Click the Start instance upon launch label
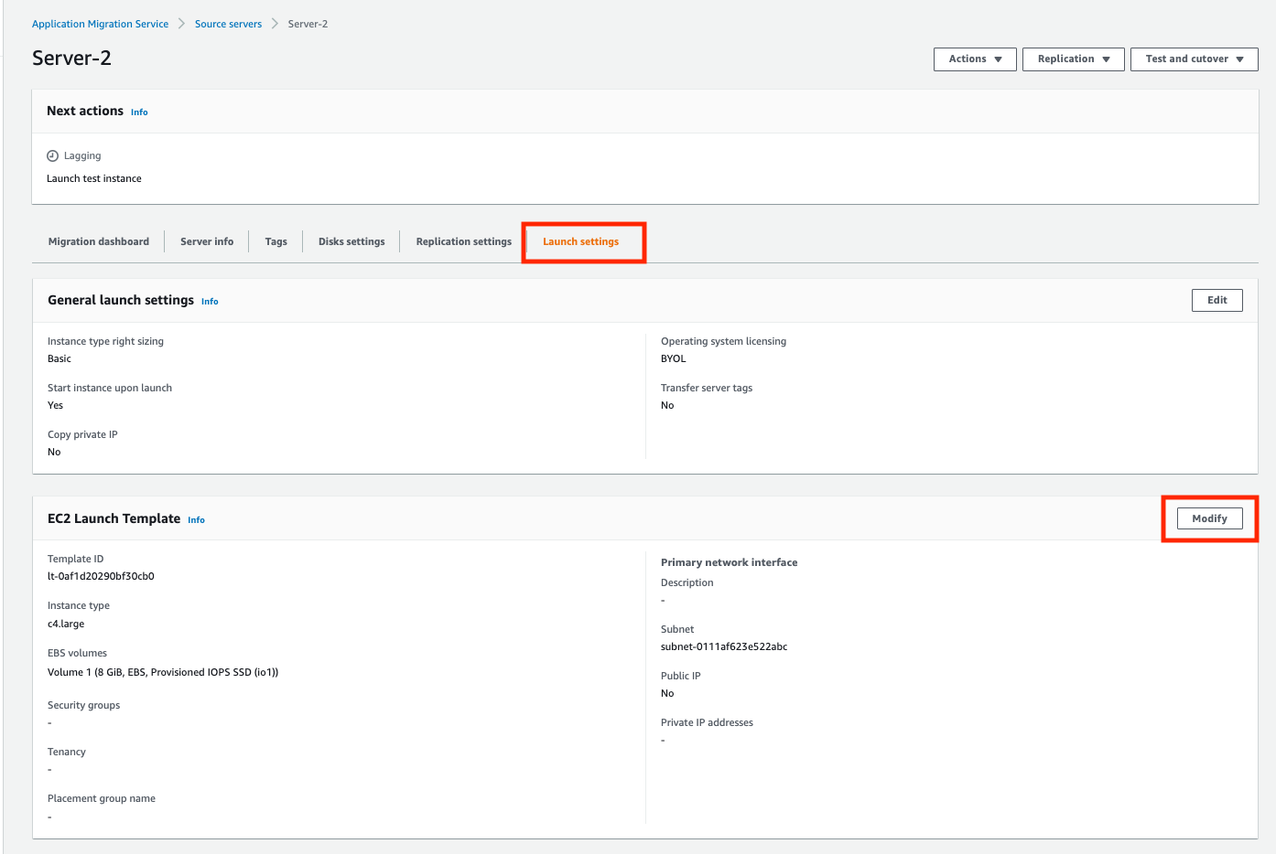1276x854 pixels. point(110,388)
